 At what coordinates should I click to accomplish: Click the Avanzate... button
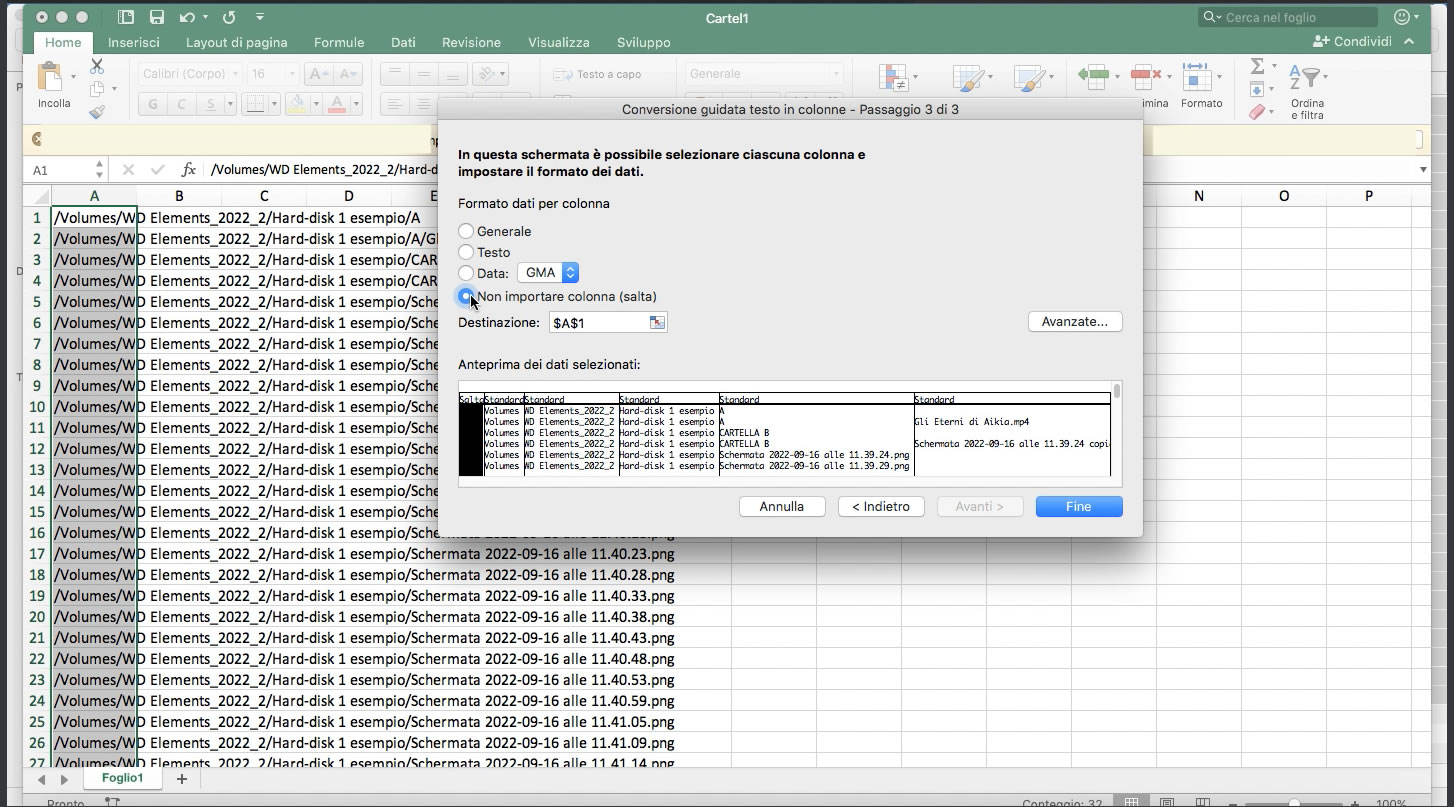pyautogui.click(x=1075, y=322)
